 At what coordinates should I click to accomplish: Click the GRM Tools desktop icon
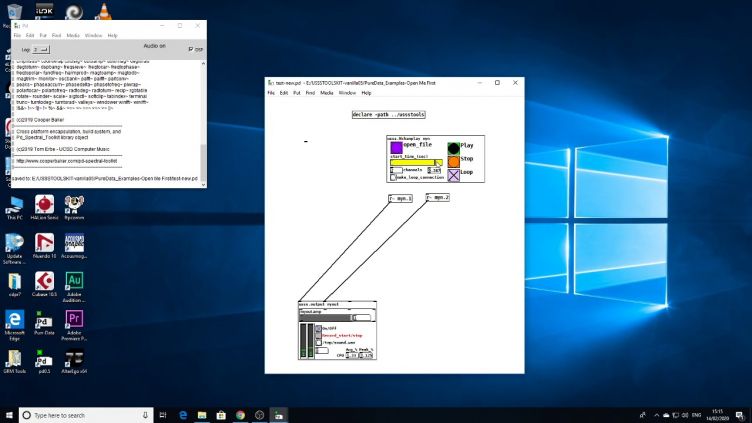tap(14, 361)
